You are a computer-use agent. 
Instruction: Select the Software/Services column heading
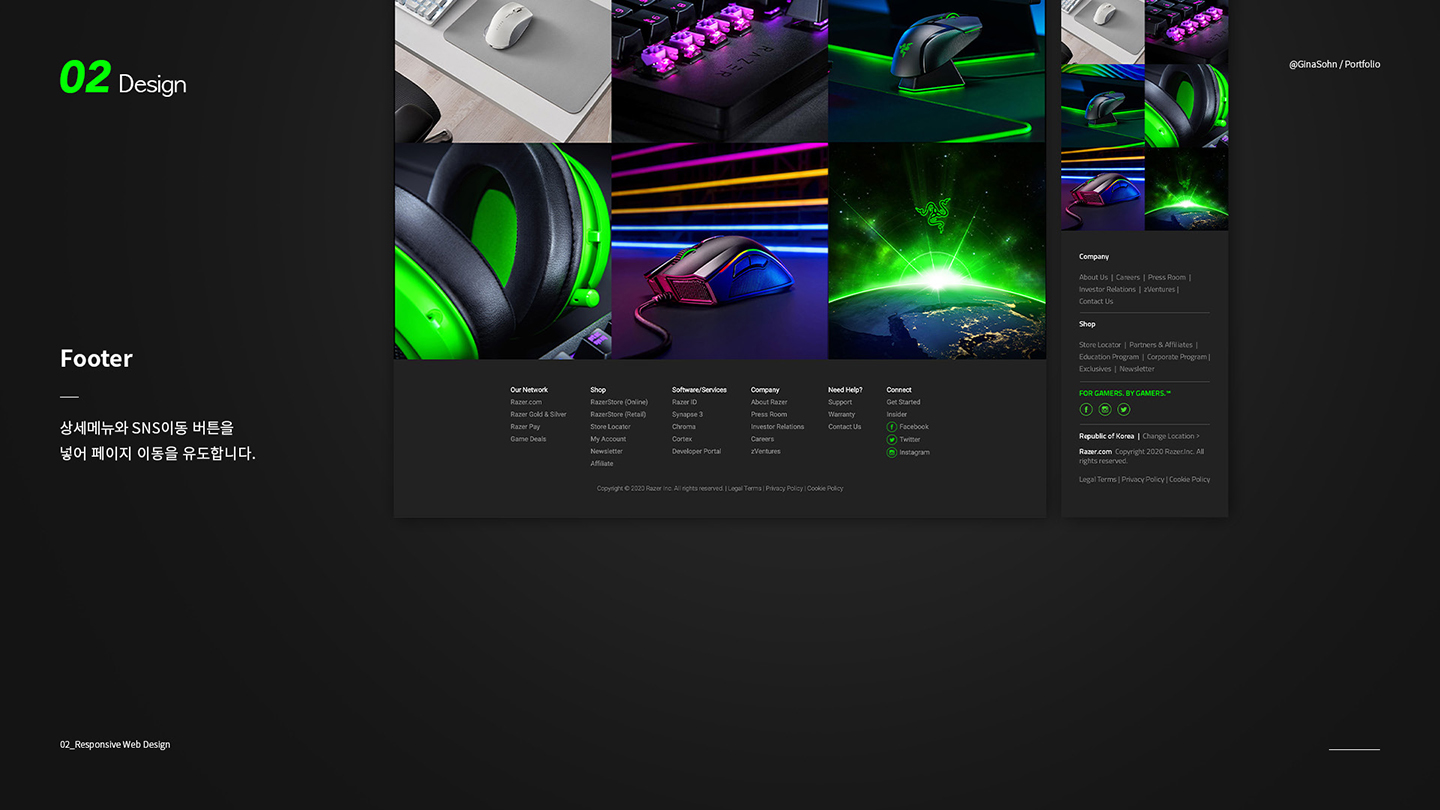click(x=698, y=390)
